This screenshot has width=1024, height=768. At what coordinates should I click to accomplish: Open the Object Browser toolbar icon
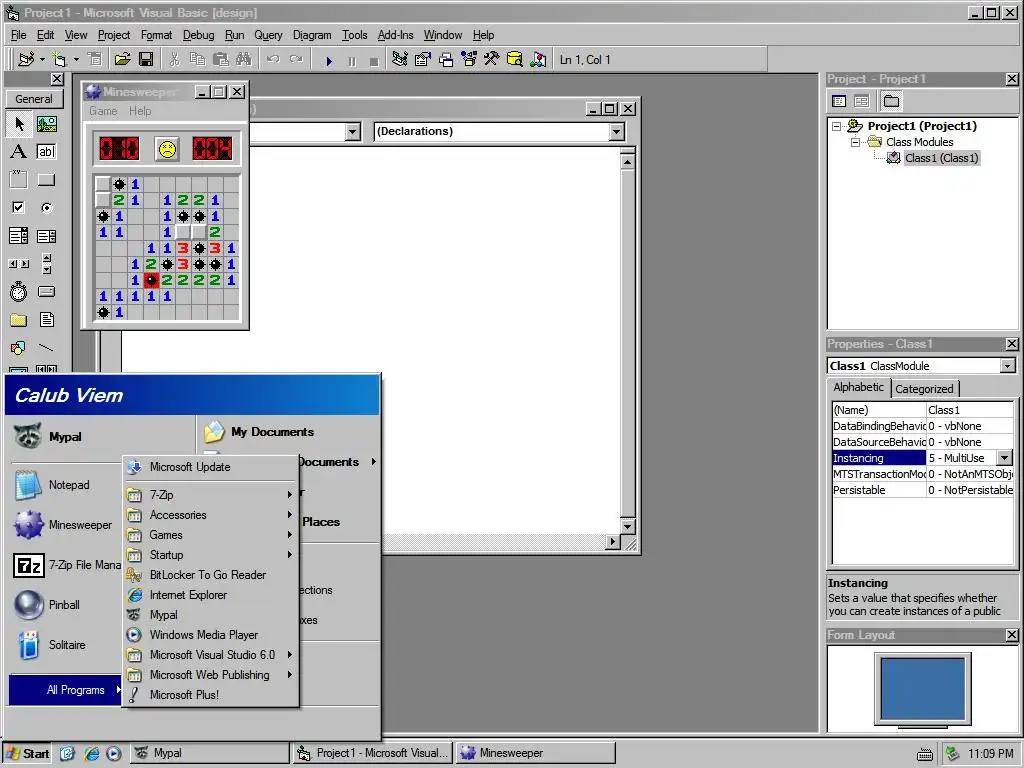469,60
